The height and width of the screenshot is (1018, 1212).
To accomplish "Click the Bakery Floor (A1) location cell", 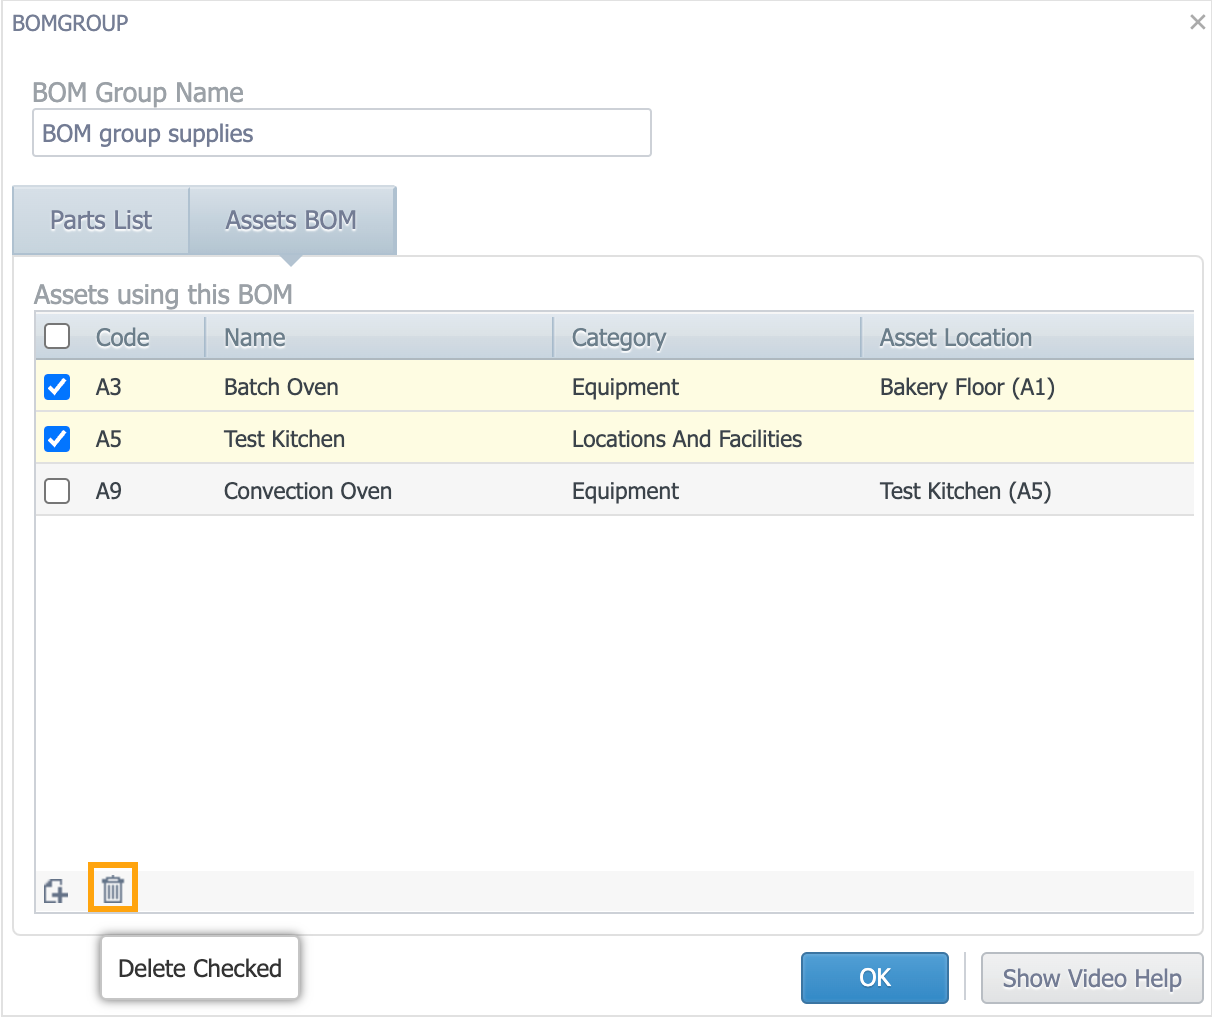I will (x=968, y=387).
